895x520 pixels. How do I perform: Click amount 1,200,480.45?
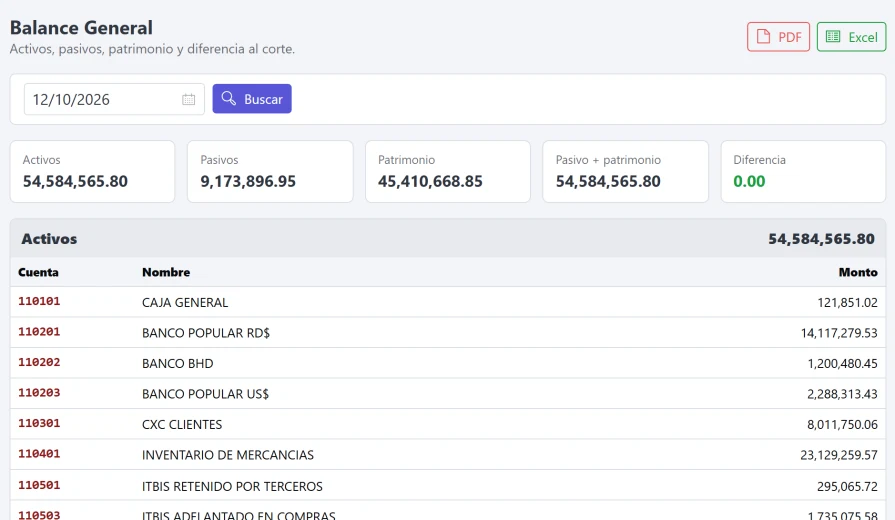(x=842, y=364)
